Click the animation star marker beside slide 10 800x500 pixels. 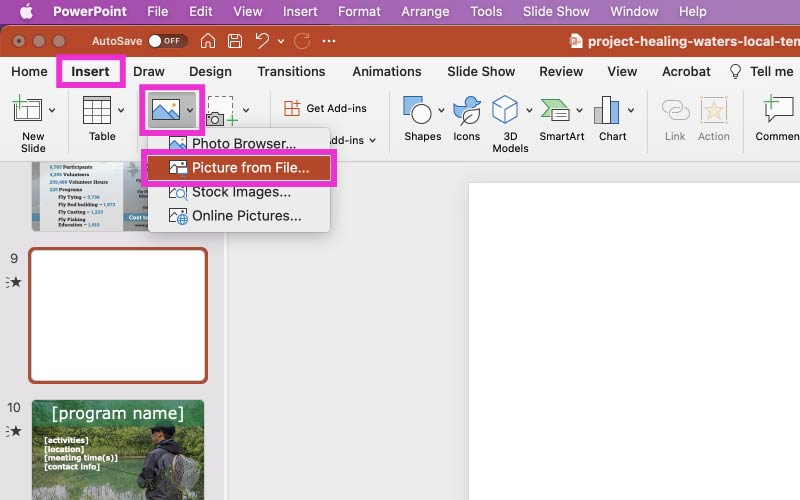click(x=14, y=431)
